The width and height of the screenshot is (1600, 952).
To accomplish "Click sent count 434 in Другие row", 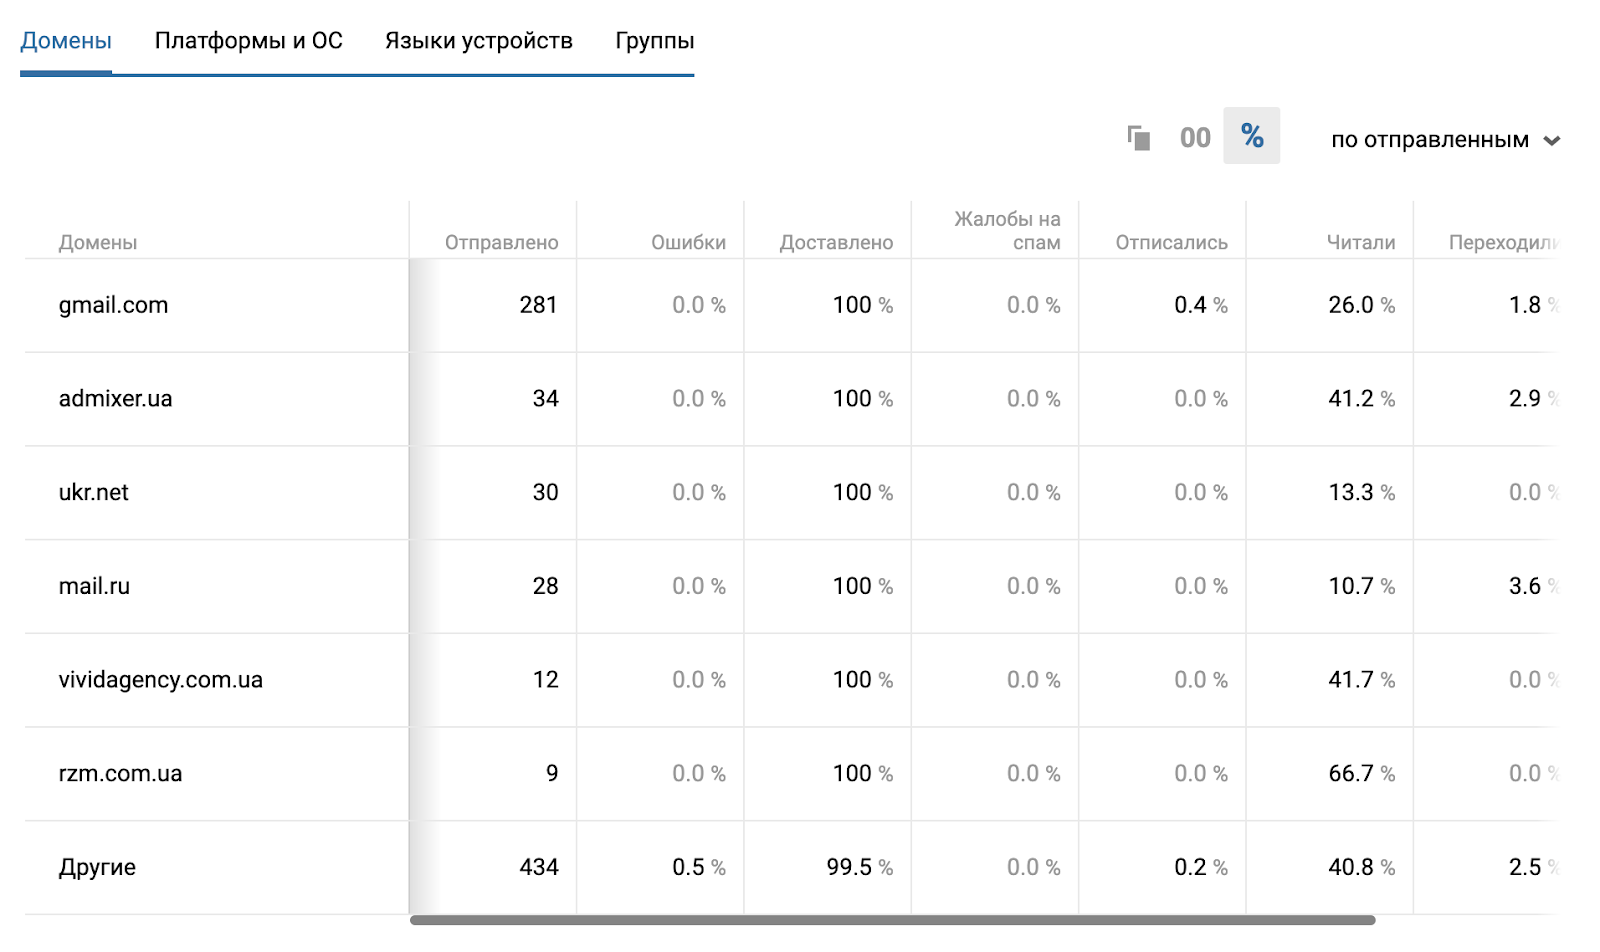I will pyautogui.click(x=538, y=868).
